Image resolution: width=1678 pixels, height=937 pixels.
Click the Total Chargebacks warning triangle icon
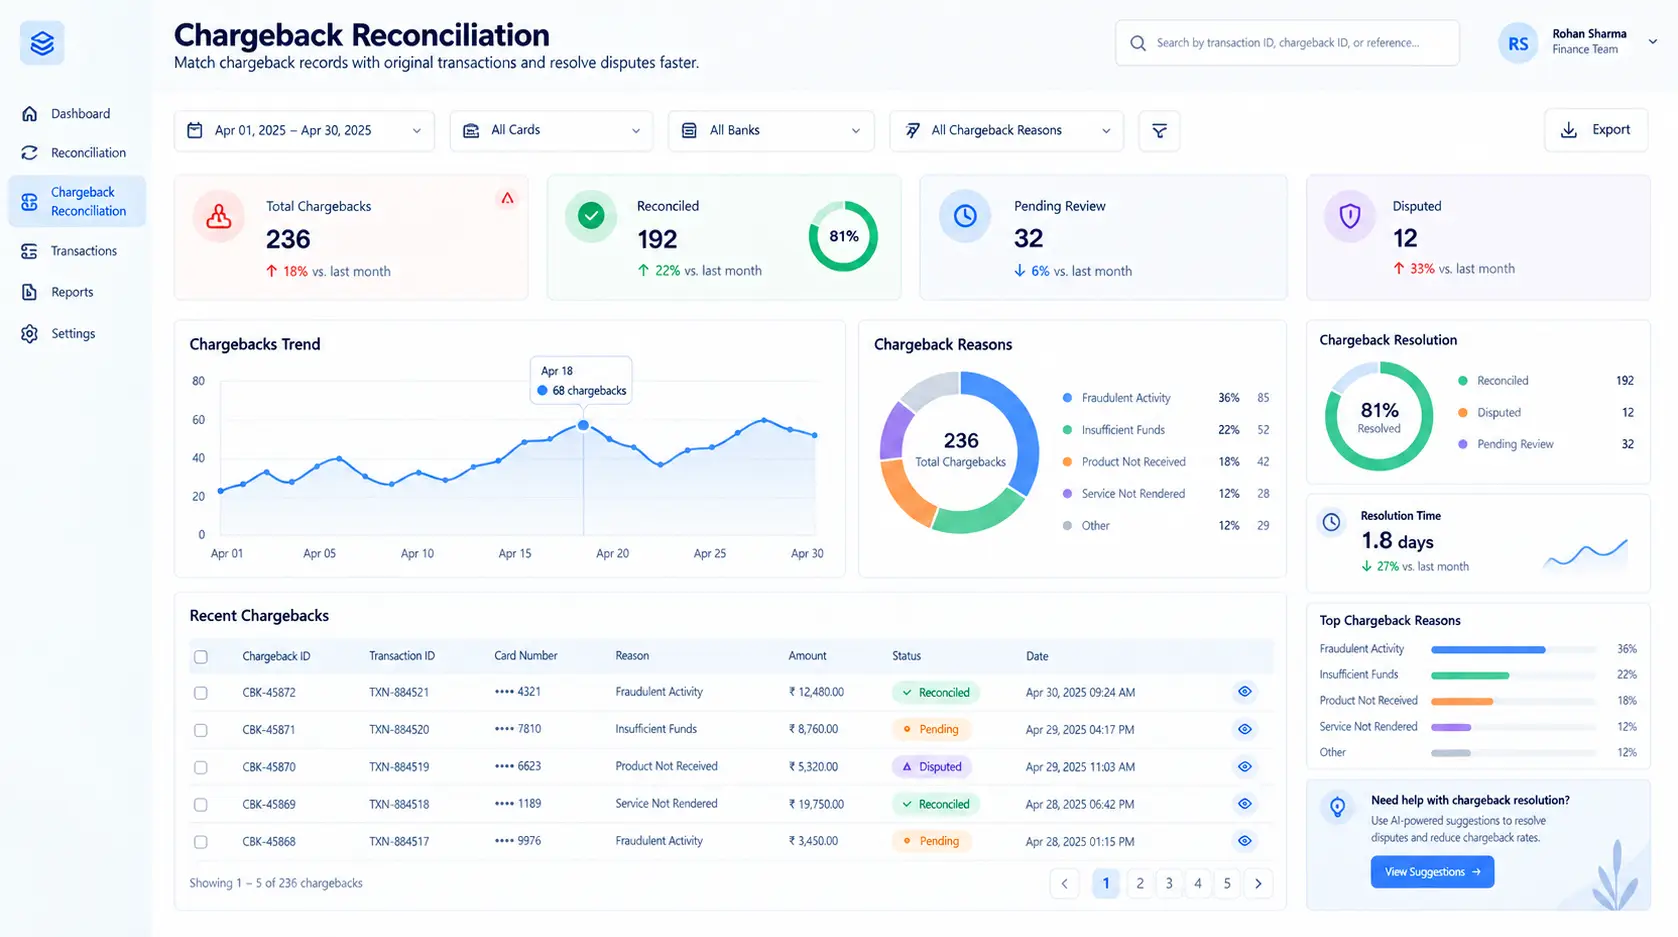508,198
